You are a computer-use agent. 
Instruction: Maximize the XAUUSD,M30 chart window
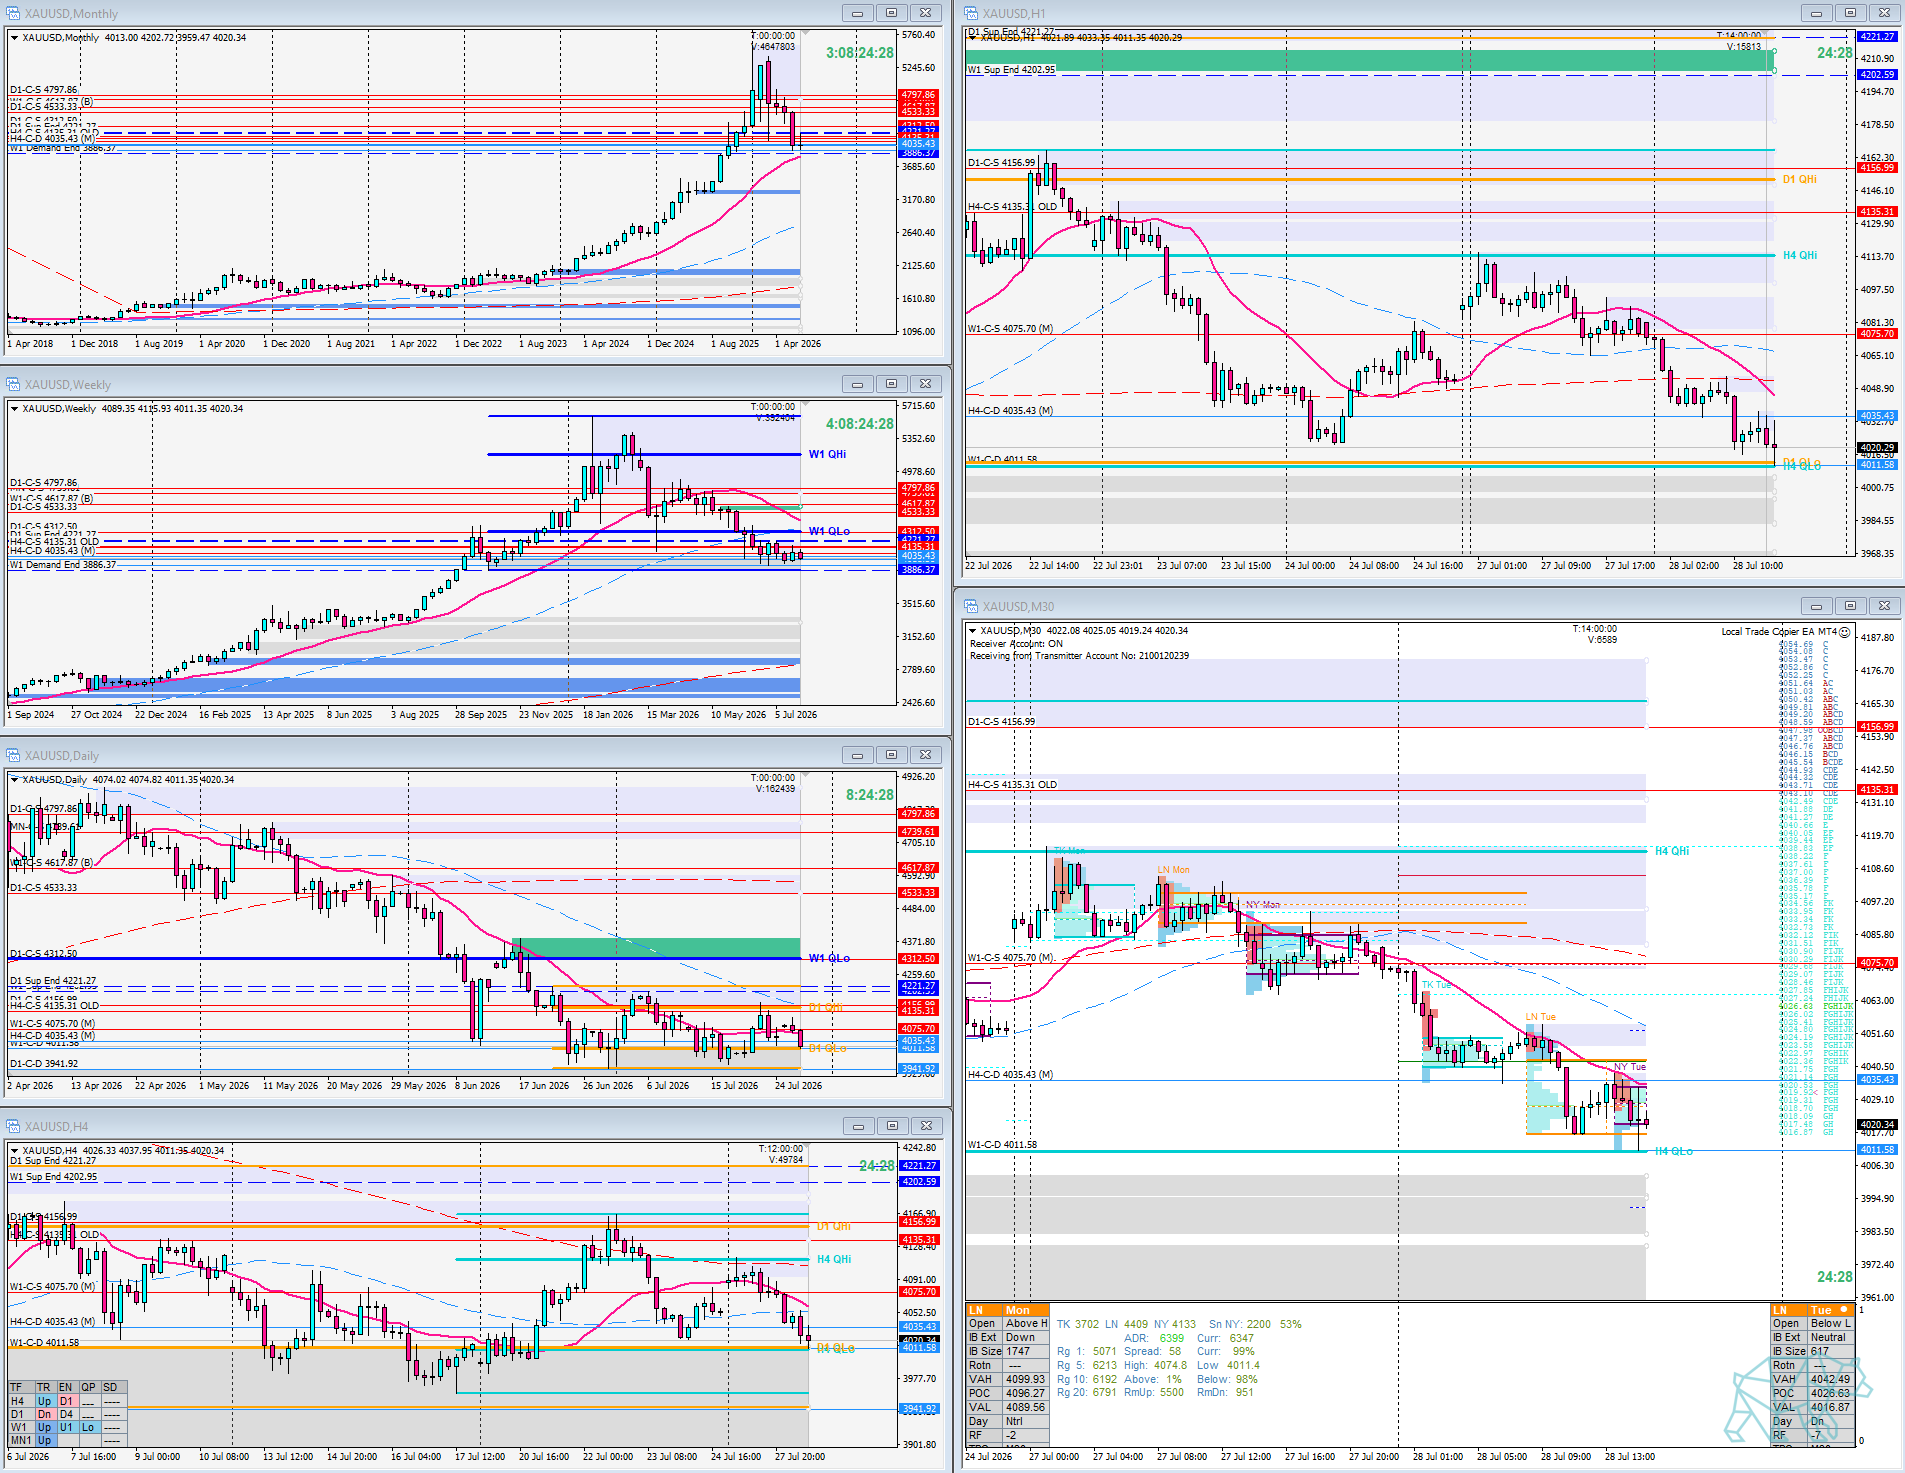(1850, 606)
